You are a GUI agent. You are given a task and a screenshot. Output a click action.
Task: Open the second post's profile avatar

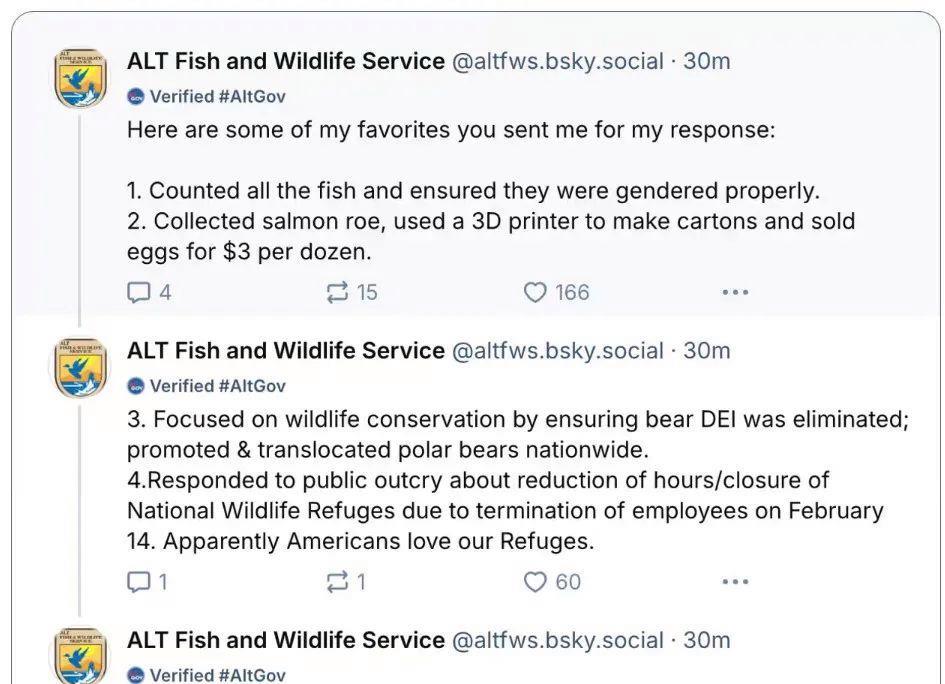(80, 367)
